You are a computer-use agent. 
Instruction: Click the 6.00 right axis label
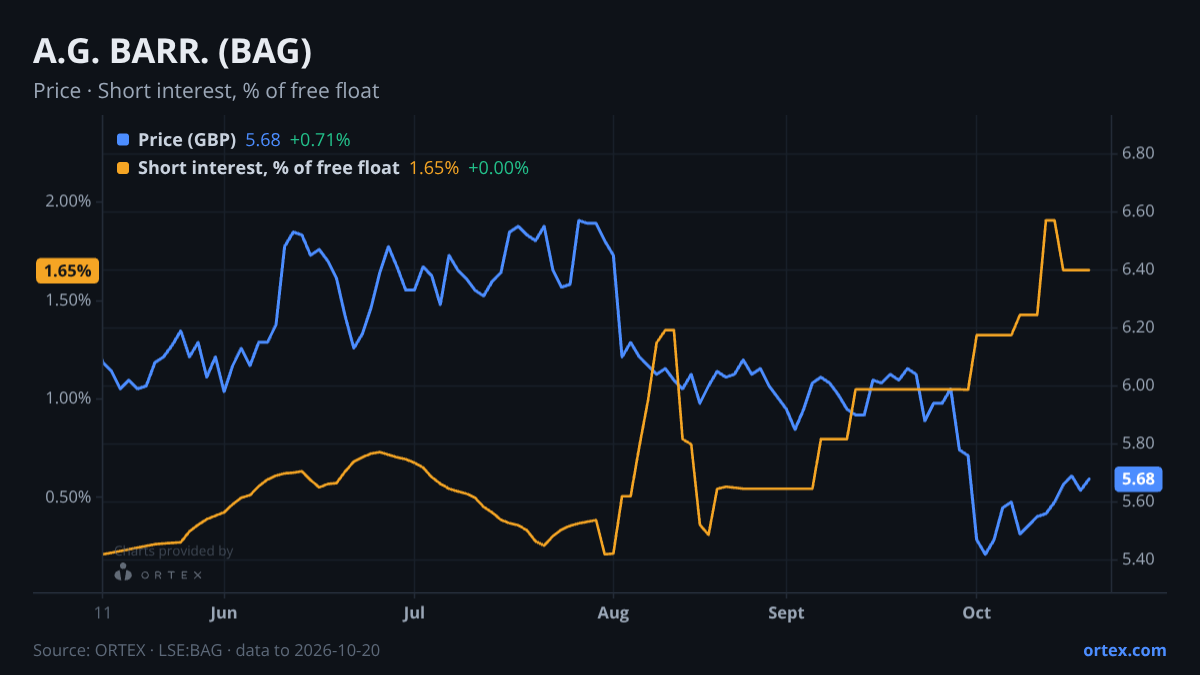(1139, 386)
